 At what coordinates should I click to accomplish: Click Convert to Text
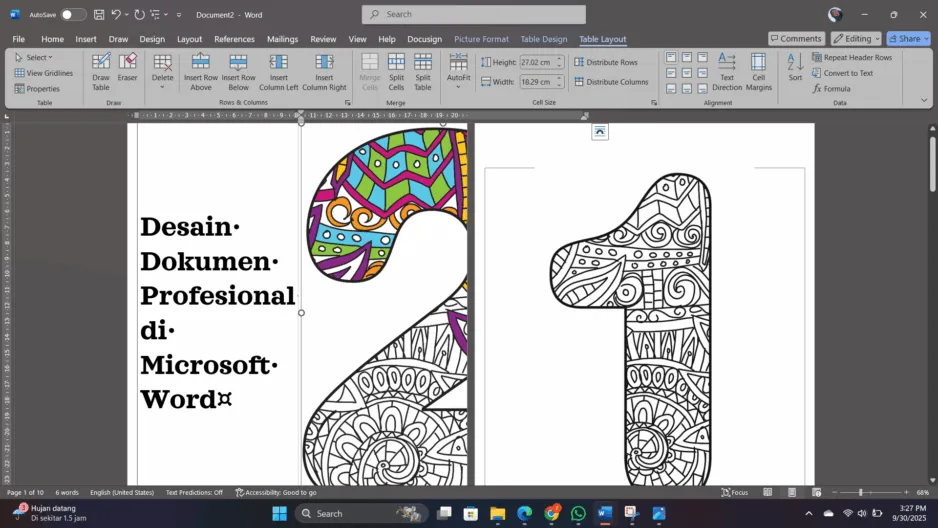pos(842,73)
